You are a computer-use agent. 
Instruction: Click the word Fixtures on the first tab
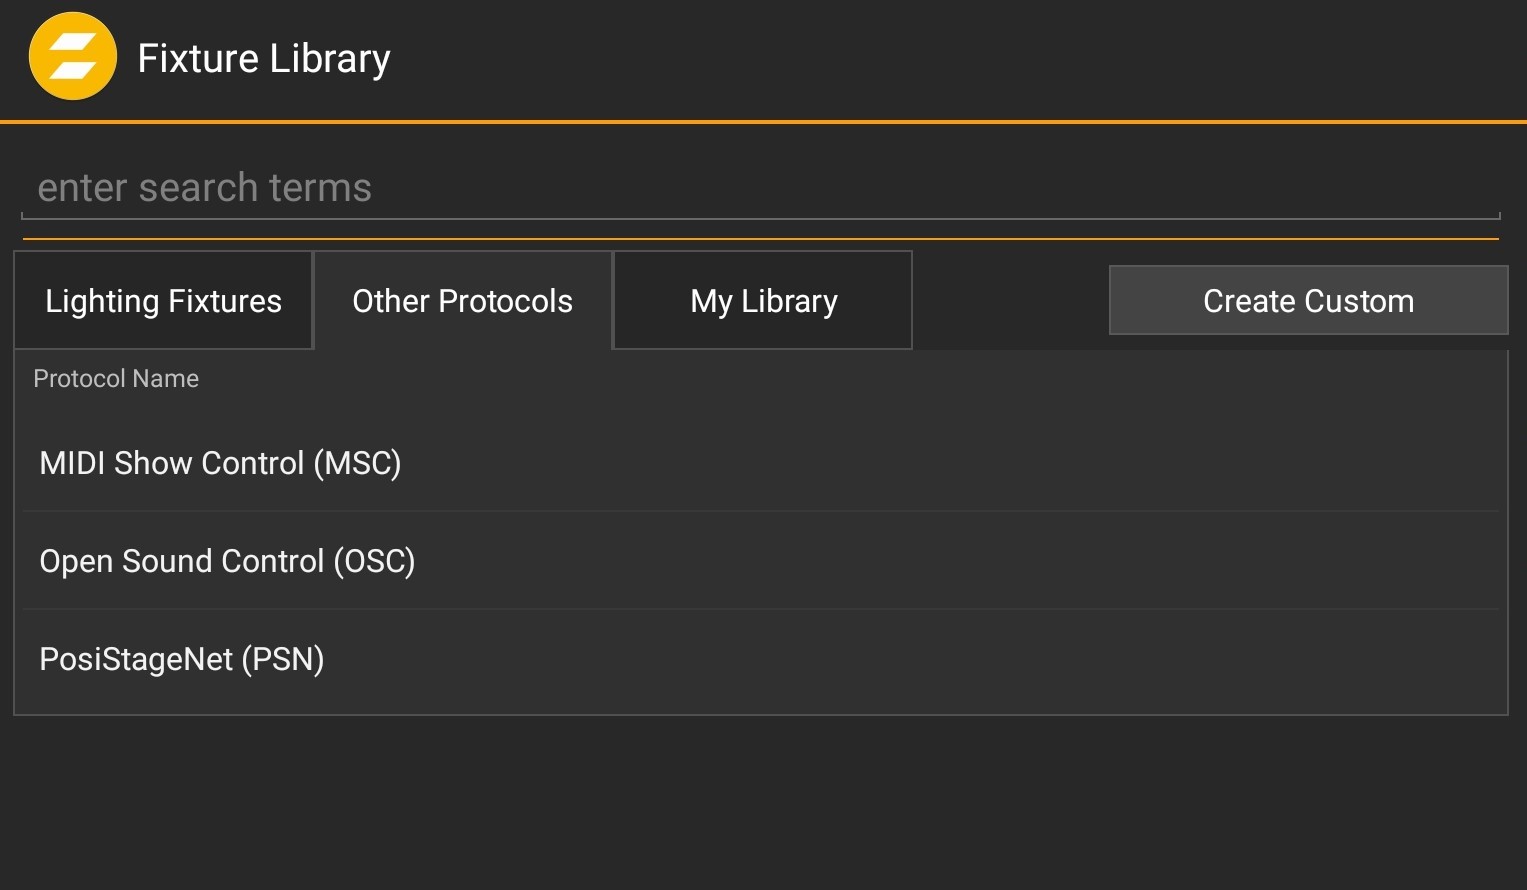225,301
